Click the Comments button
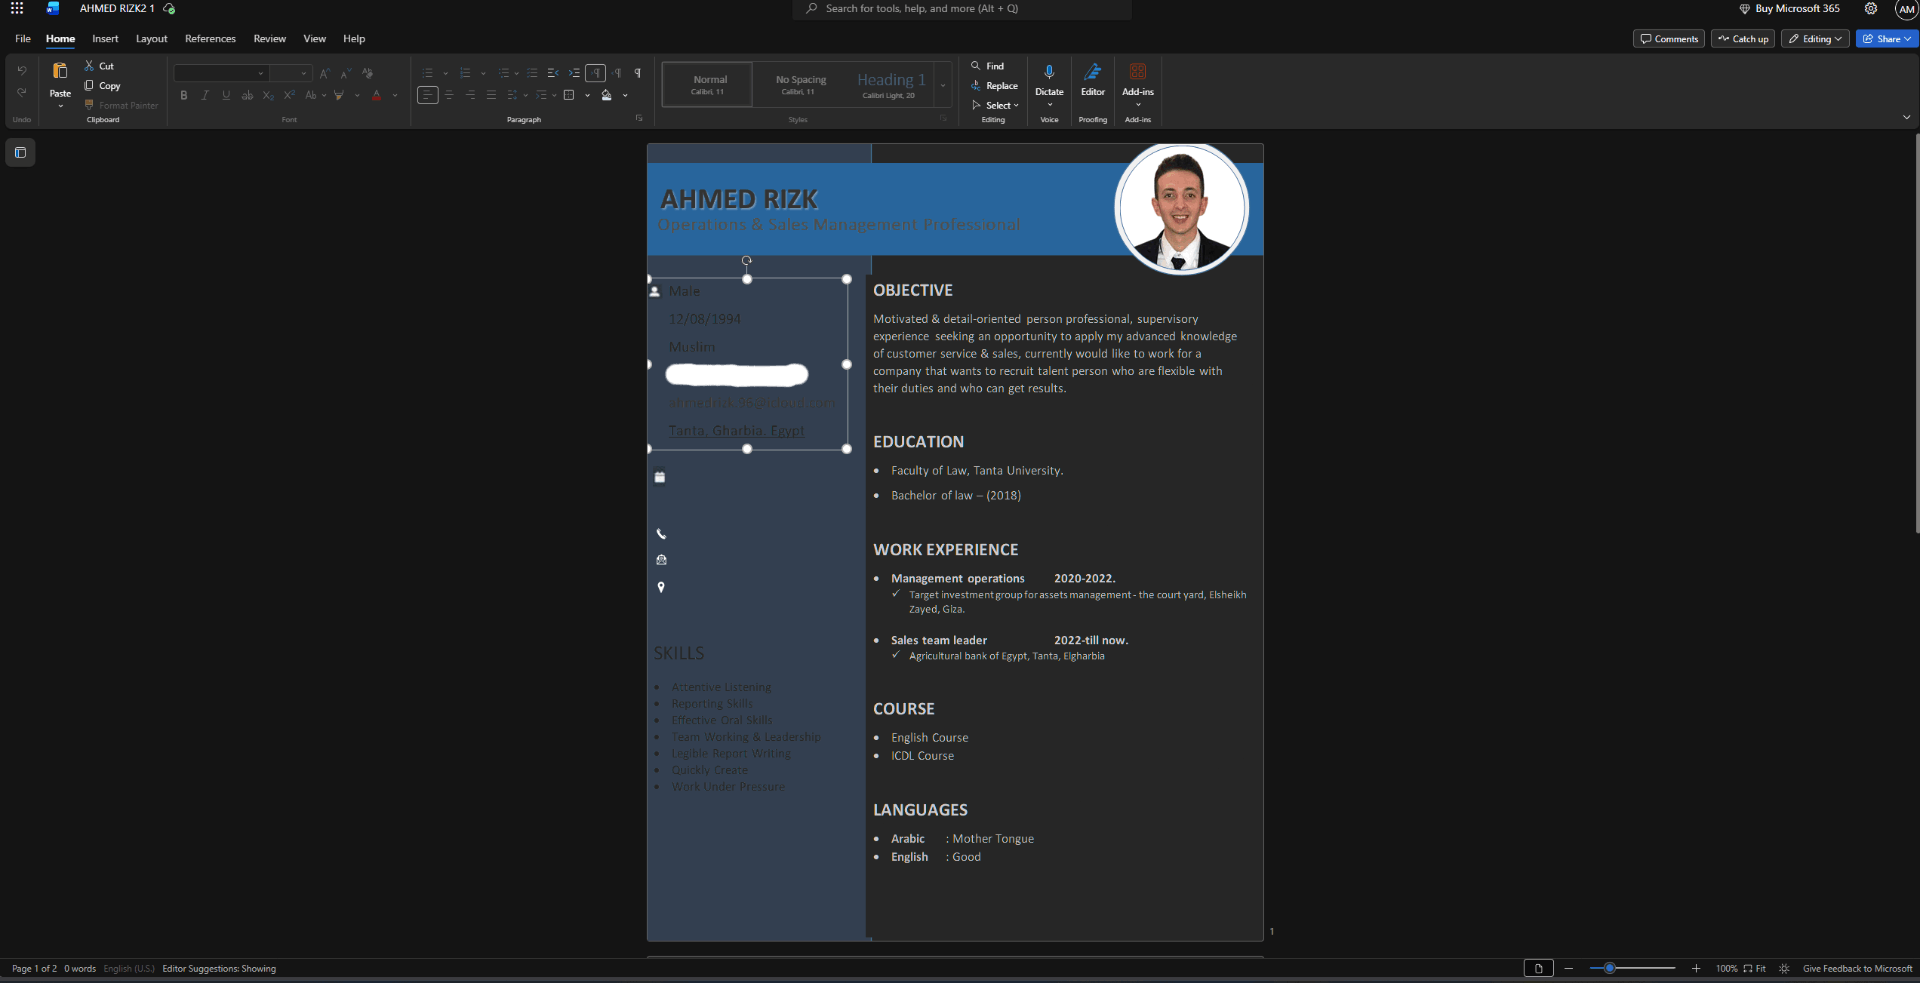 coord(1669,39)
